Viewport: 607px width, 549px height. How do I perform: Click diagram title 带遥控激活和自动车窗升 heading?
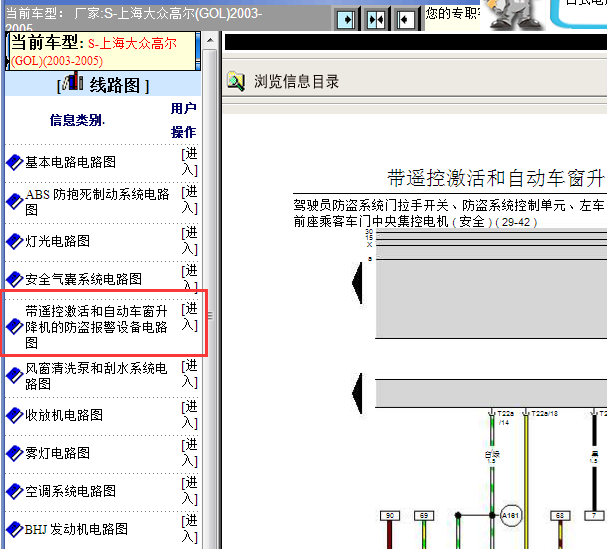point(496,178)
